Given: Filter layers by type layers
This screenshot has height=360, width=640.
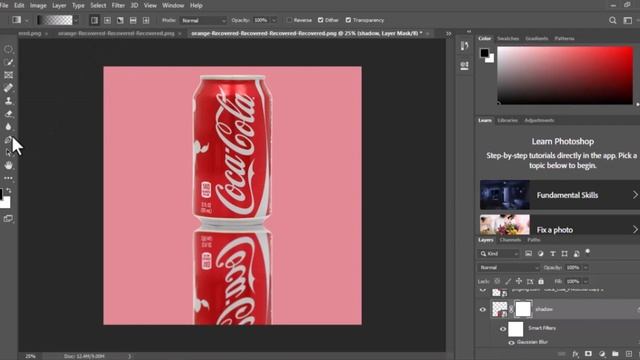Looking at the screenshot, I should [553, 253].
